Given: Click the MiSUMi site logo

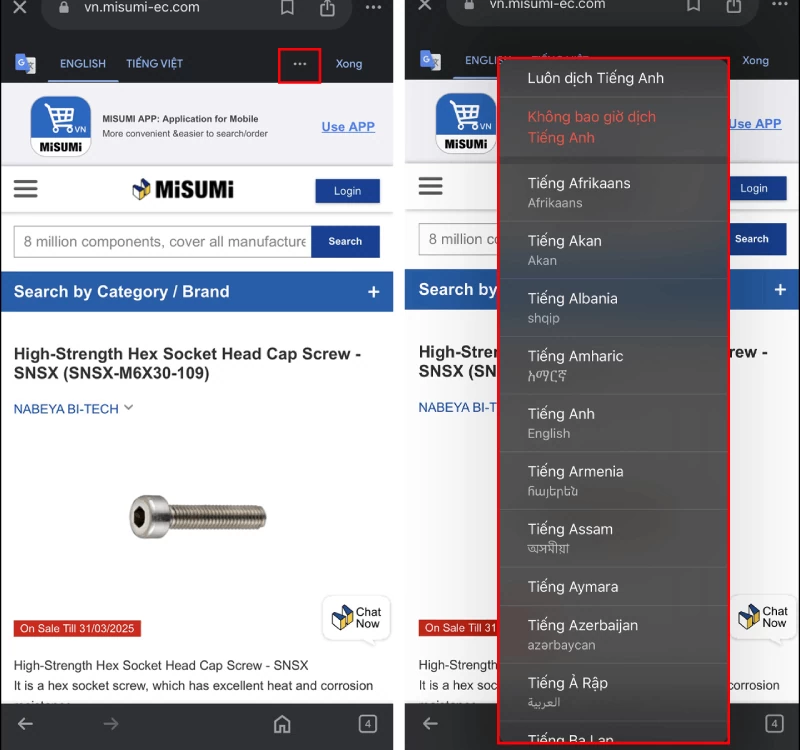Looking at the screenshot, I should (183, 188).
